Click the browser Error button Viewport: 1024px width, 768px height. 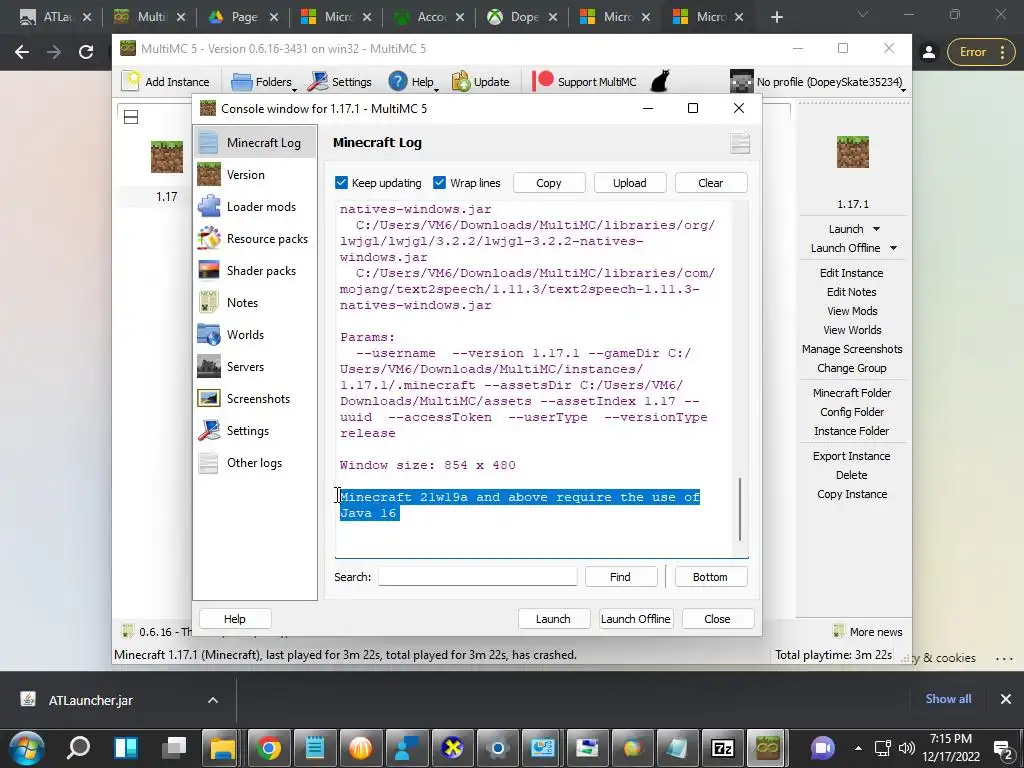982,52
